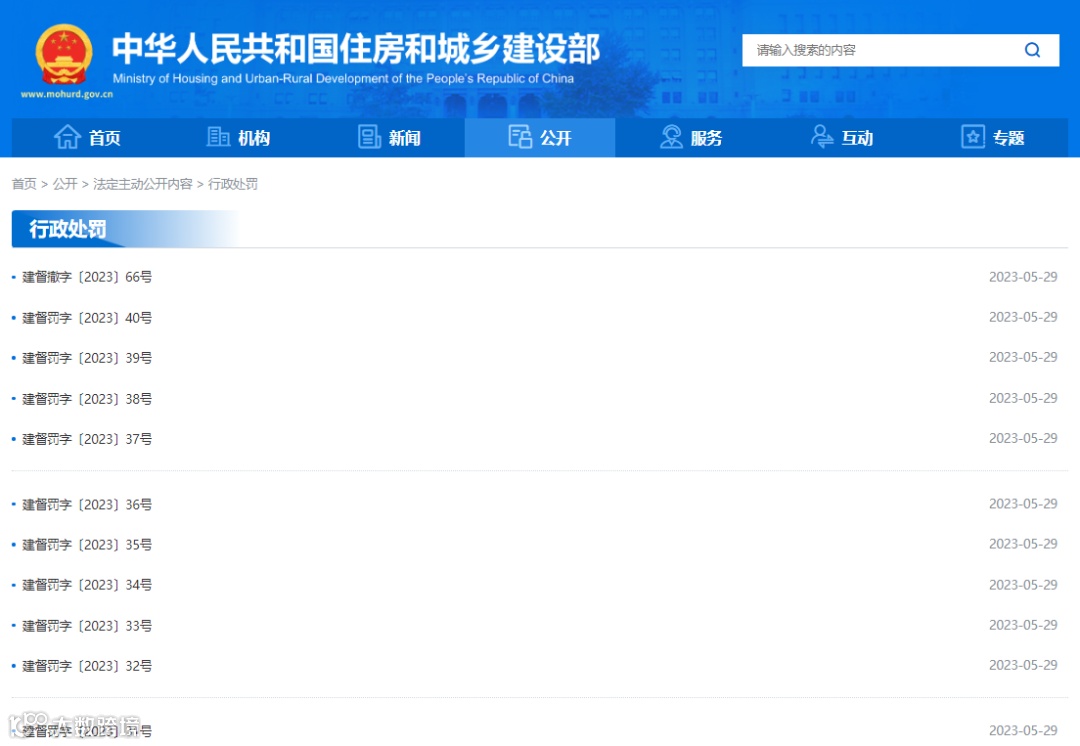Viewport: 1080px width, 746px height.
Task: Open document 建督罚字〔2023〕36号
Action: point(87,504)
